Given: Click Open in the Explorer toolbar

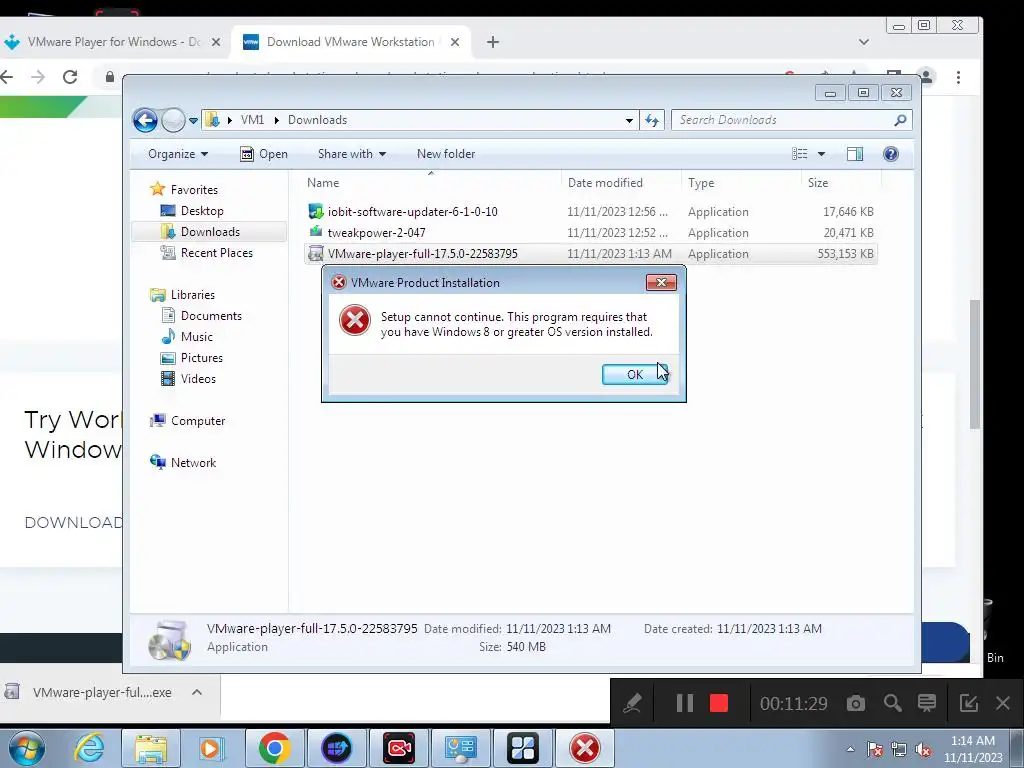Looking at the screenshot, I should pos(264,154).
